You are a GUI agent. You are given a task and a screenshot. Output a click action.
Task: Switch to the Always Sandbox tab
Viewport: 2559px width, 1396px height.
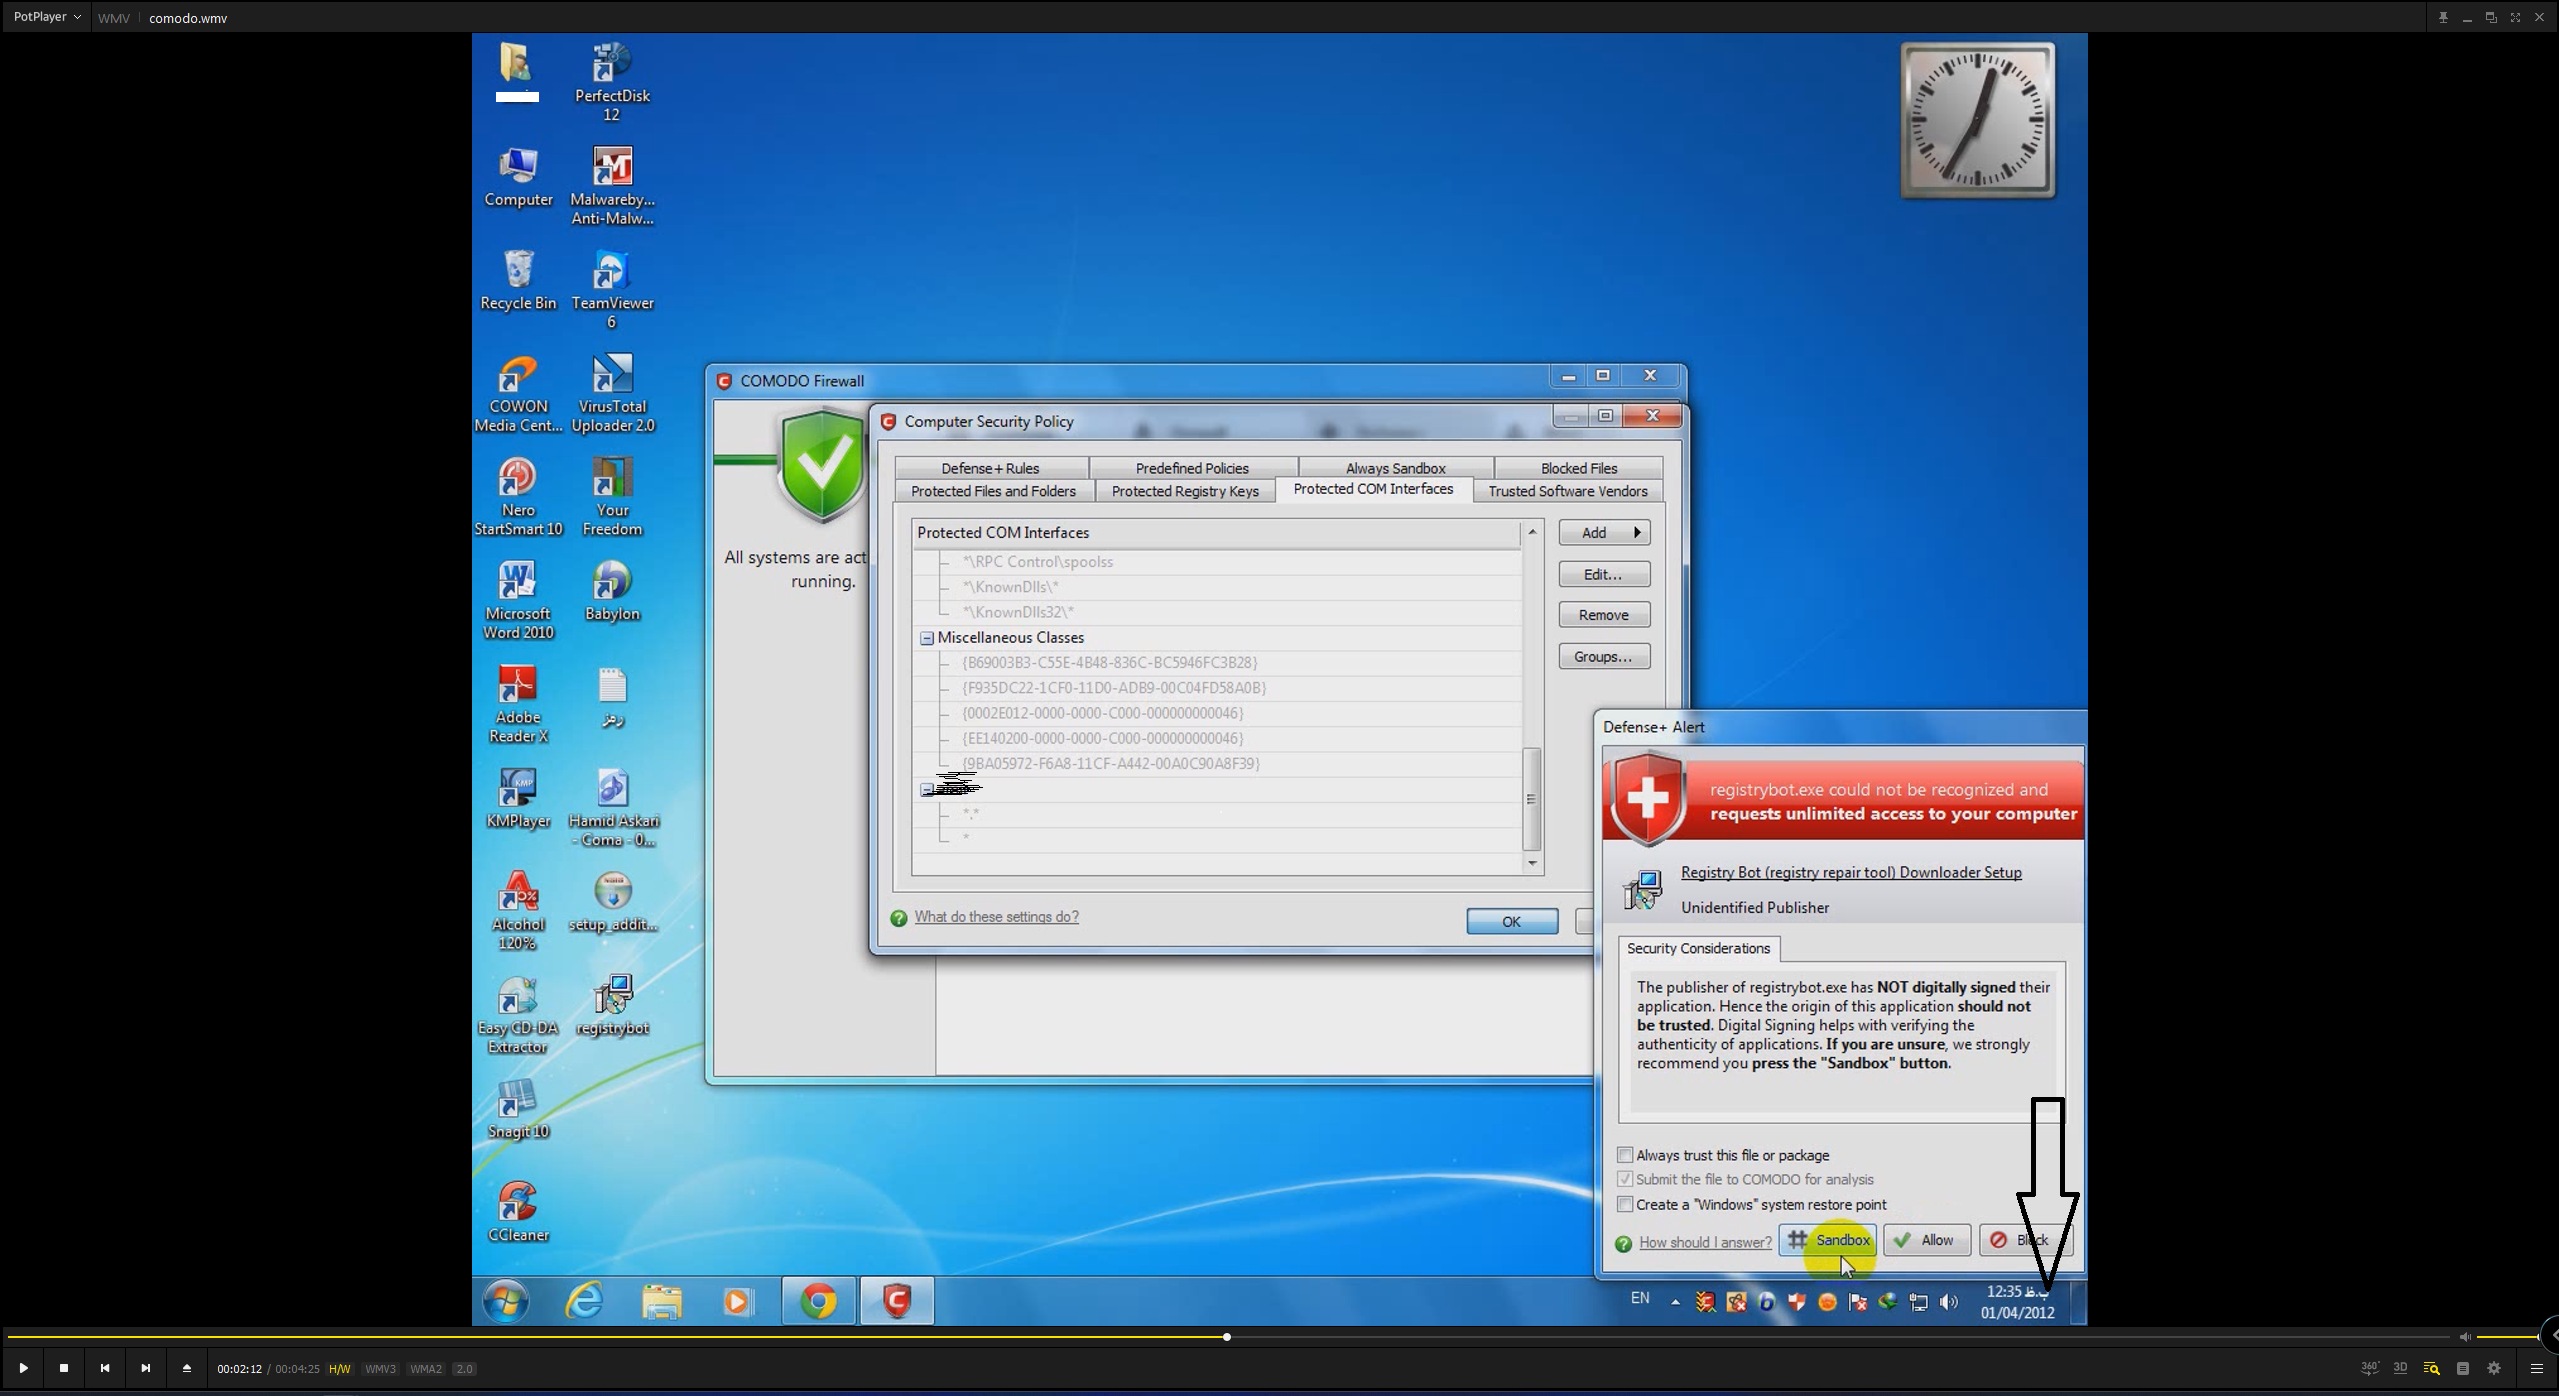pyautogui.click(x=1395, y=468)
